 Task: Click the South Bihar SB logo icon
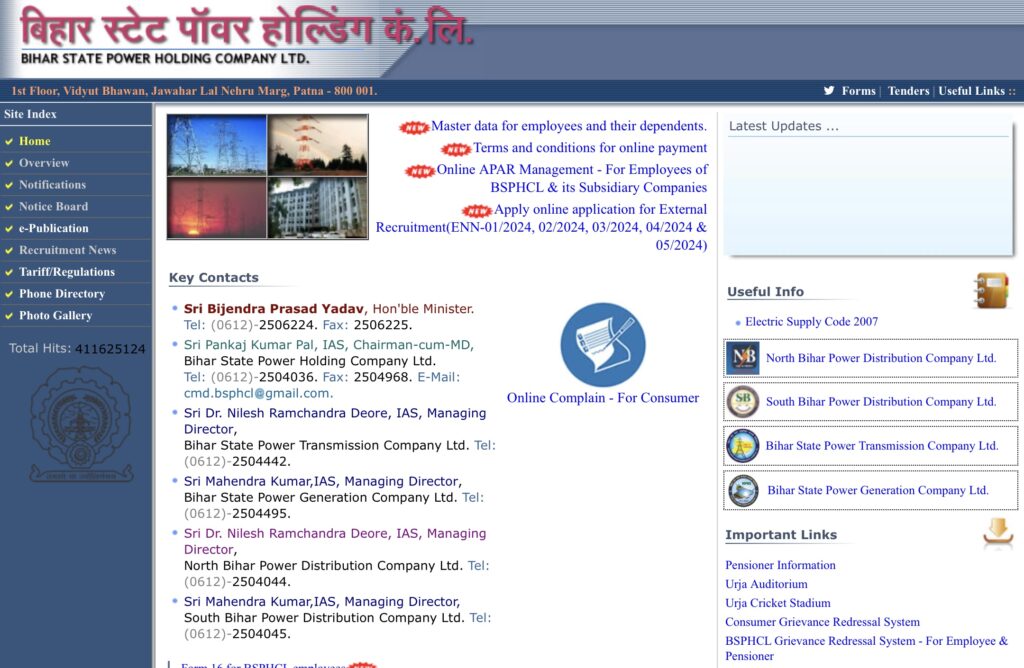pos(743,402)
